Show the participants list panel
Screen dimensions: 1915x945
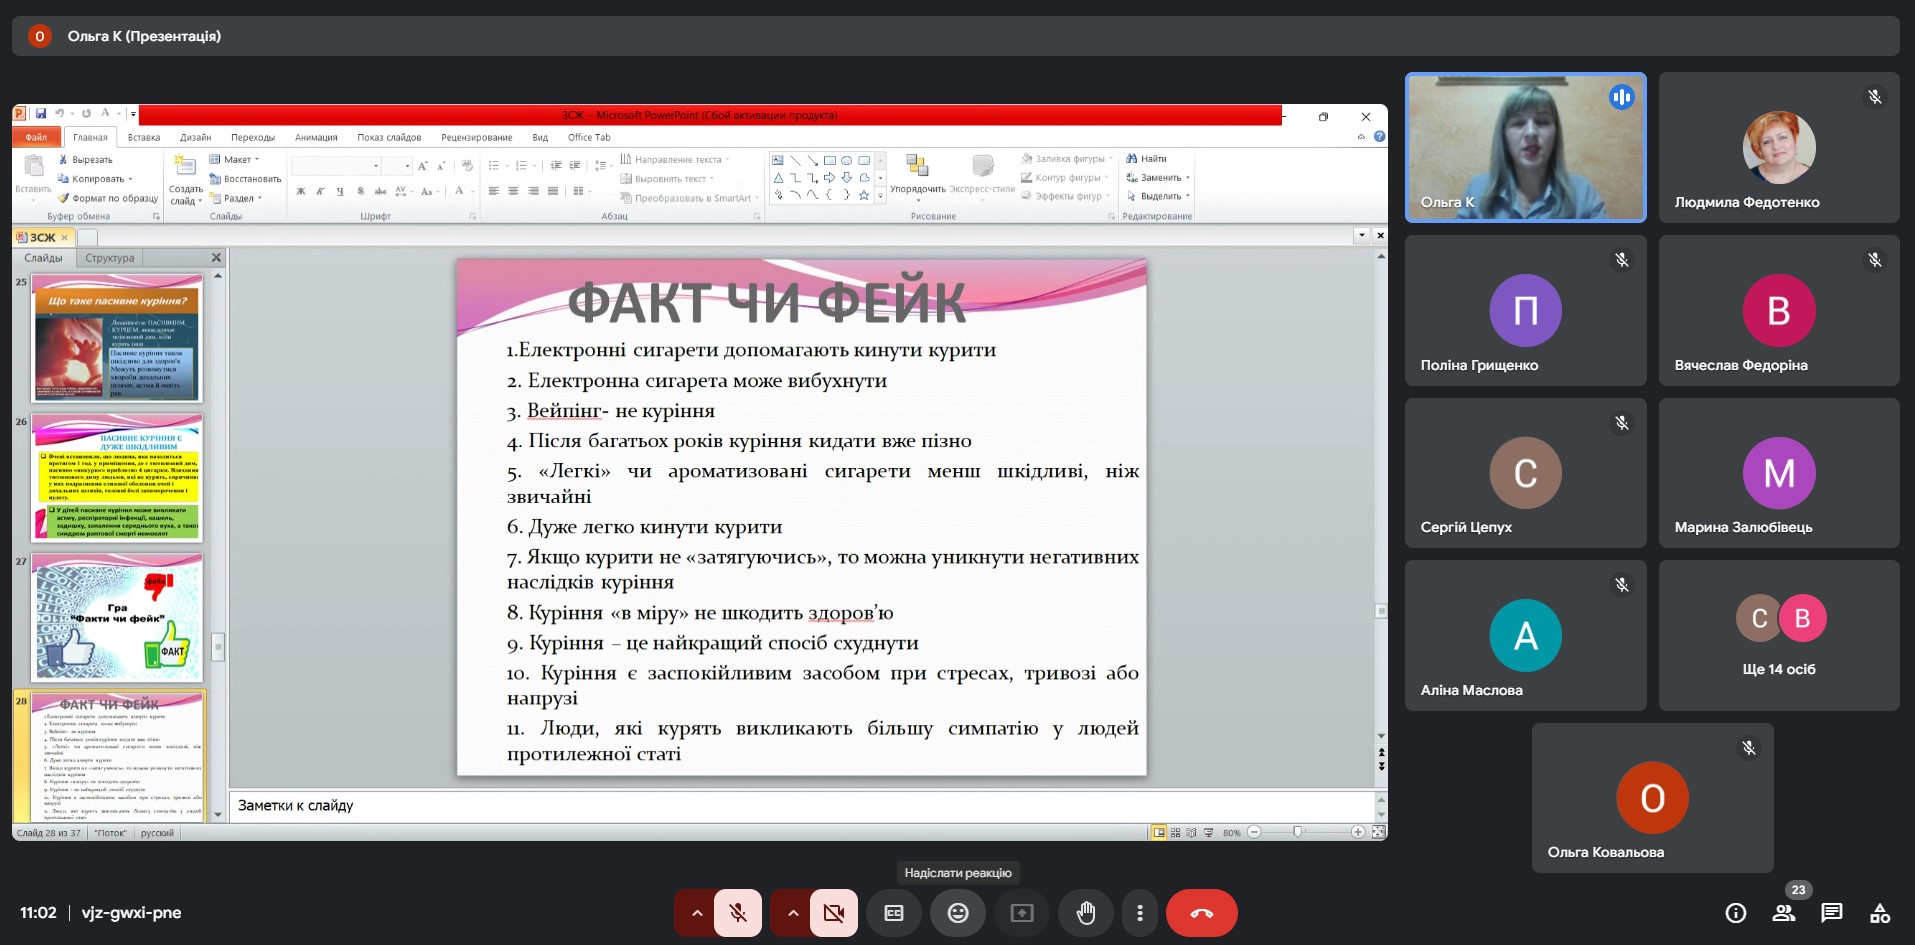pos(1784,913)
